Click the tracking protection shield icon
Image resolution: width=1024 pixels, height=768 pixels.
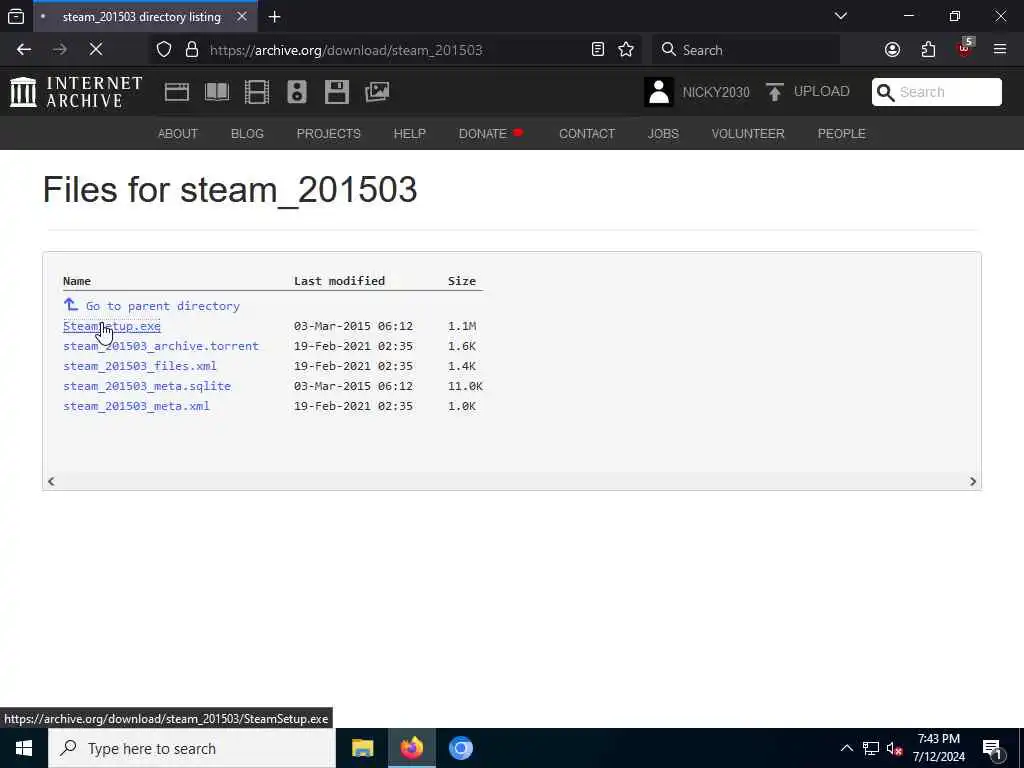[x=164, y=50]
